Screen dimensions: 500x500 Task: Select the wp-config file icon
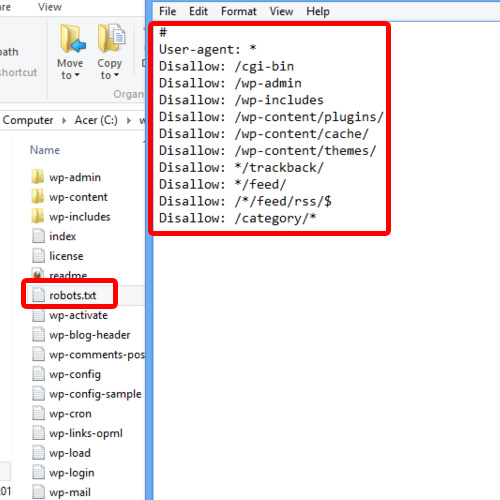coord(38,374)
